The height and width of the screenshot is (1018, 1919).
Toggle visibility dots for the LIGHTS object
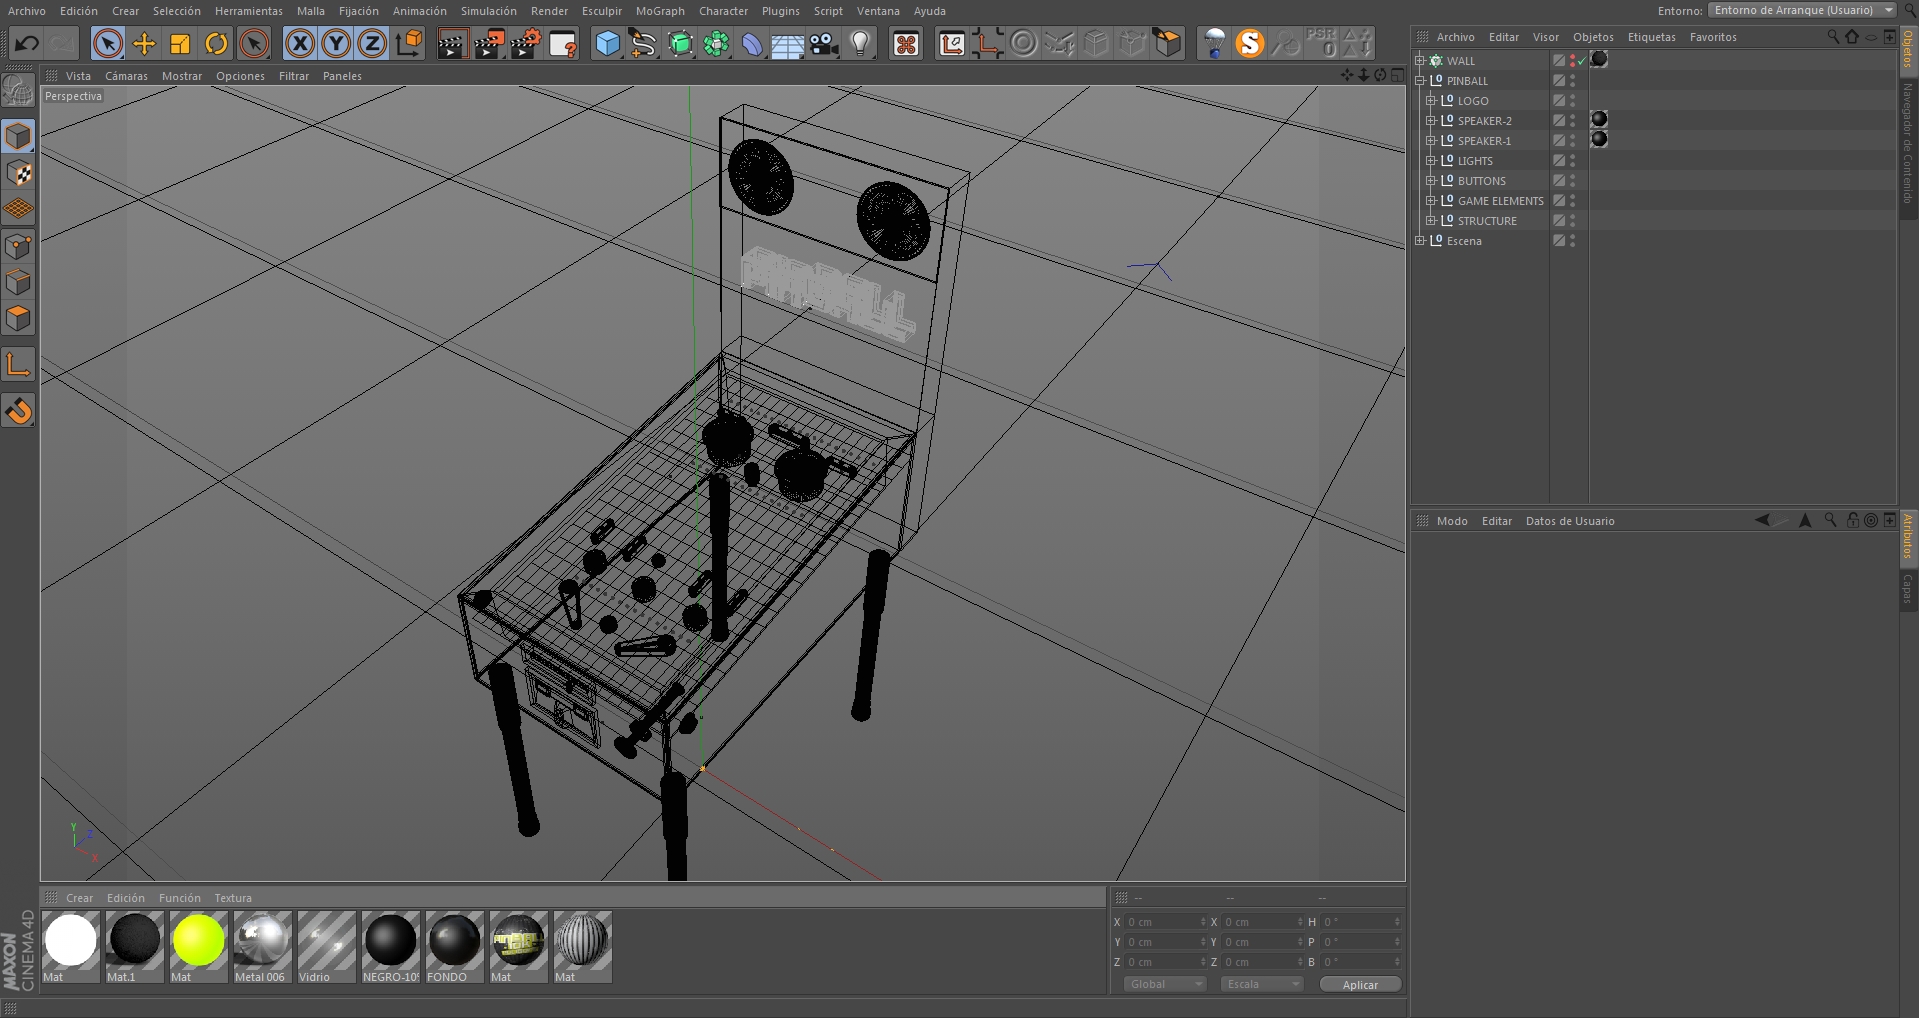(1573, 161)
